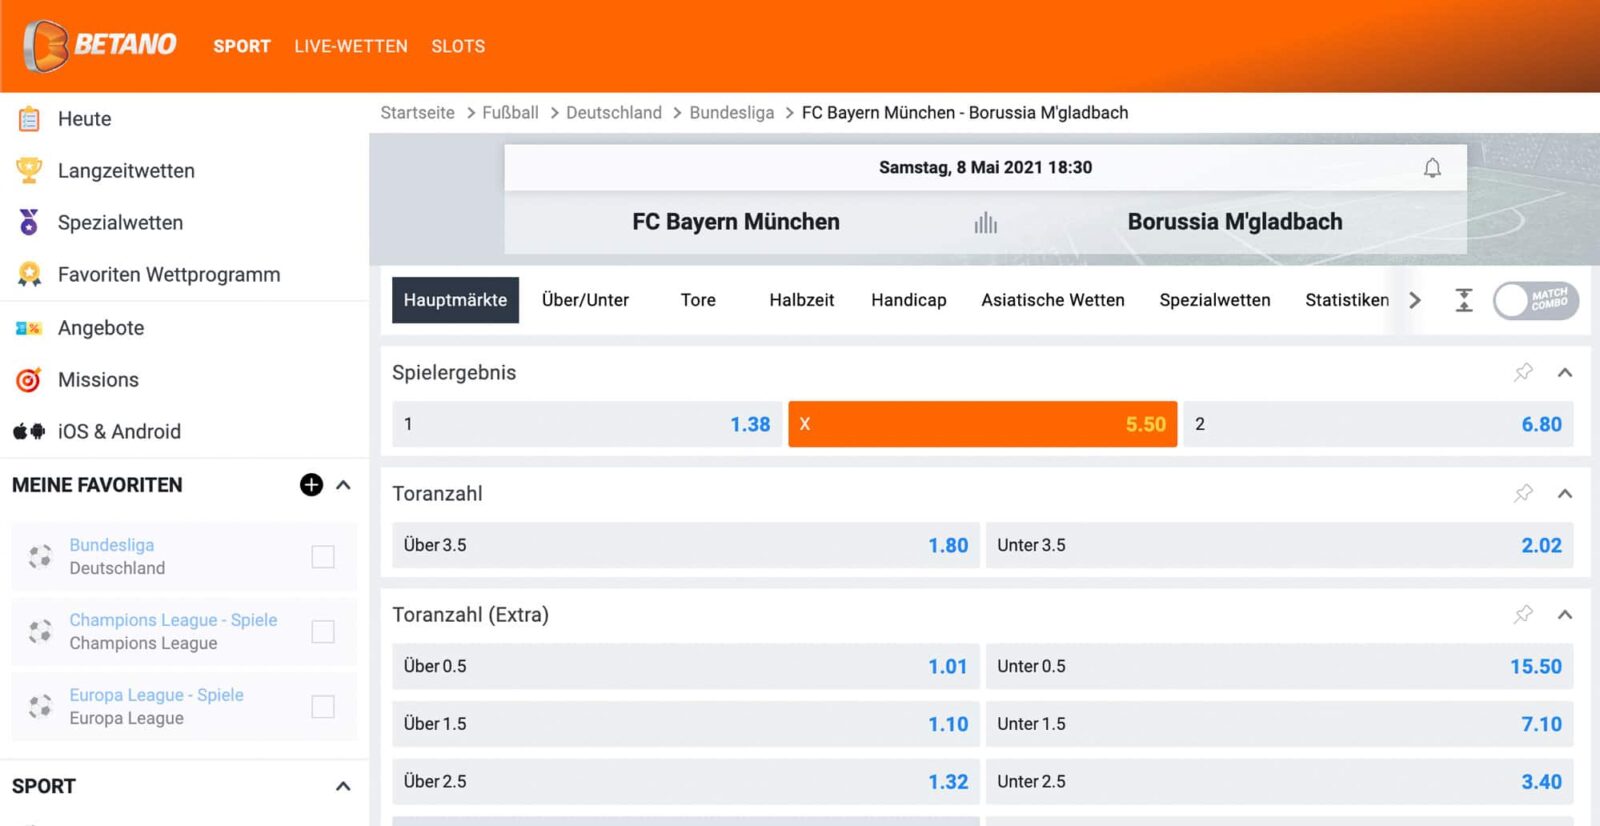
Task: Click the Favoriten Wettprogramm star icon
Action: coord(29,274)
